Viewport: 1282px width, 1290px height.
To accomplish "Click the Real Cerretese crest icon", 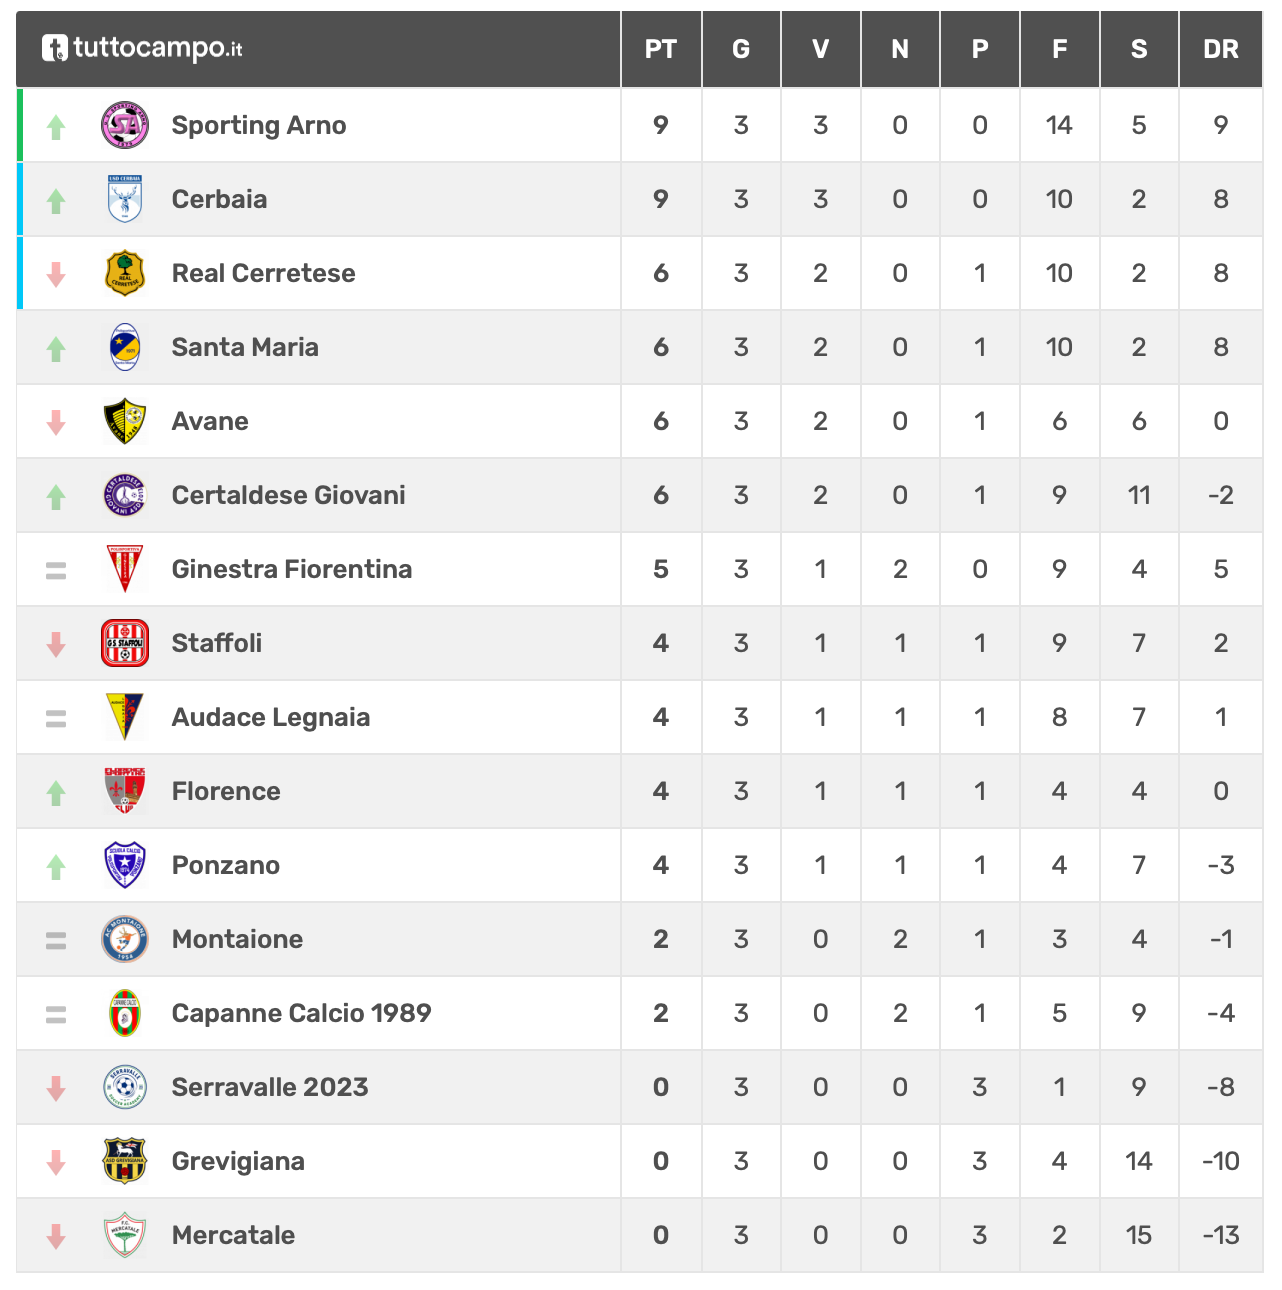I will click(x=125, y=273).
